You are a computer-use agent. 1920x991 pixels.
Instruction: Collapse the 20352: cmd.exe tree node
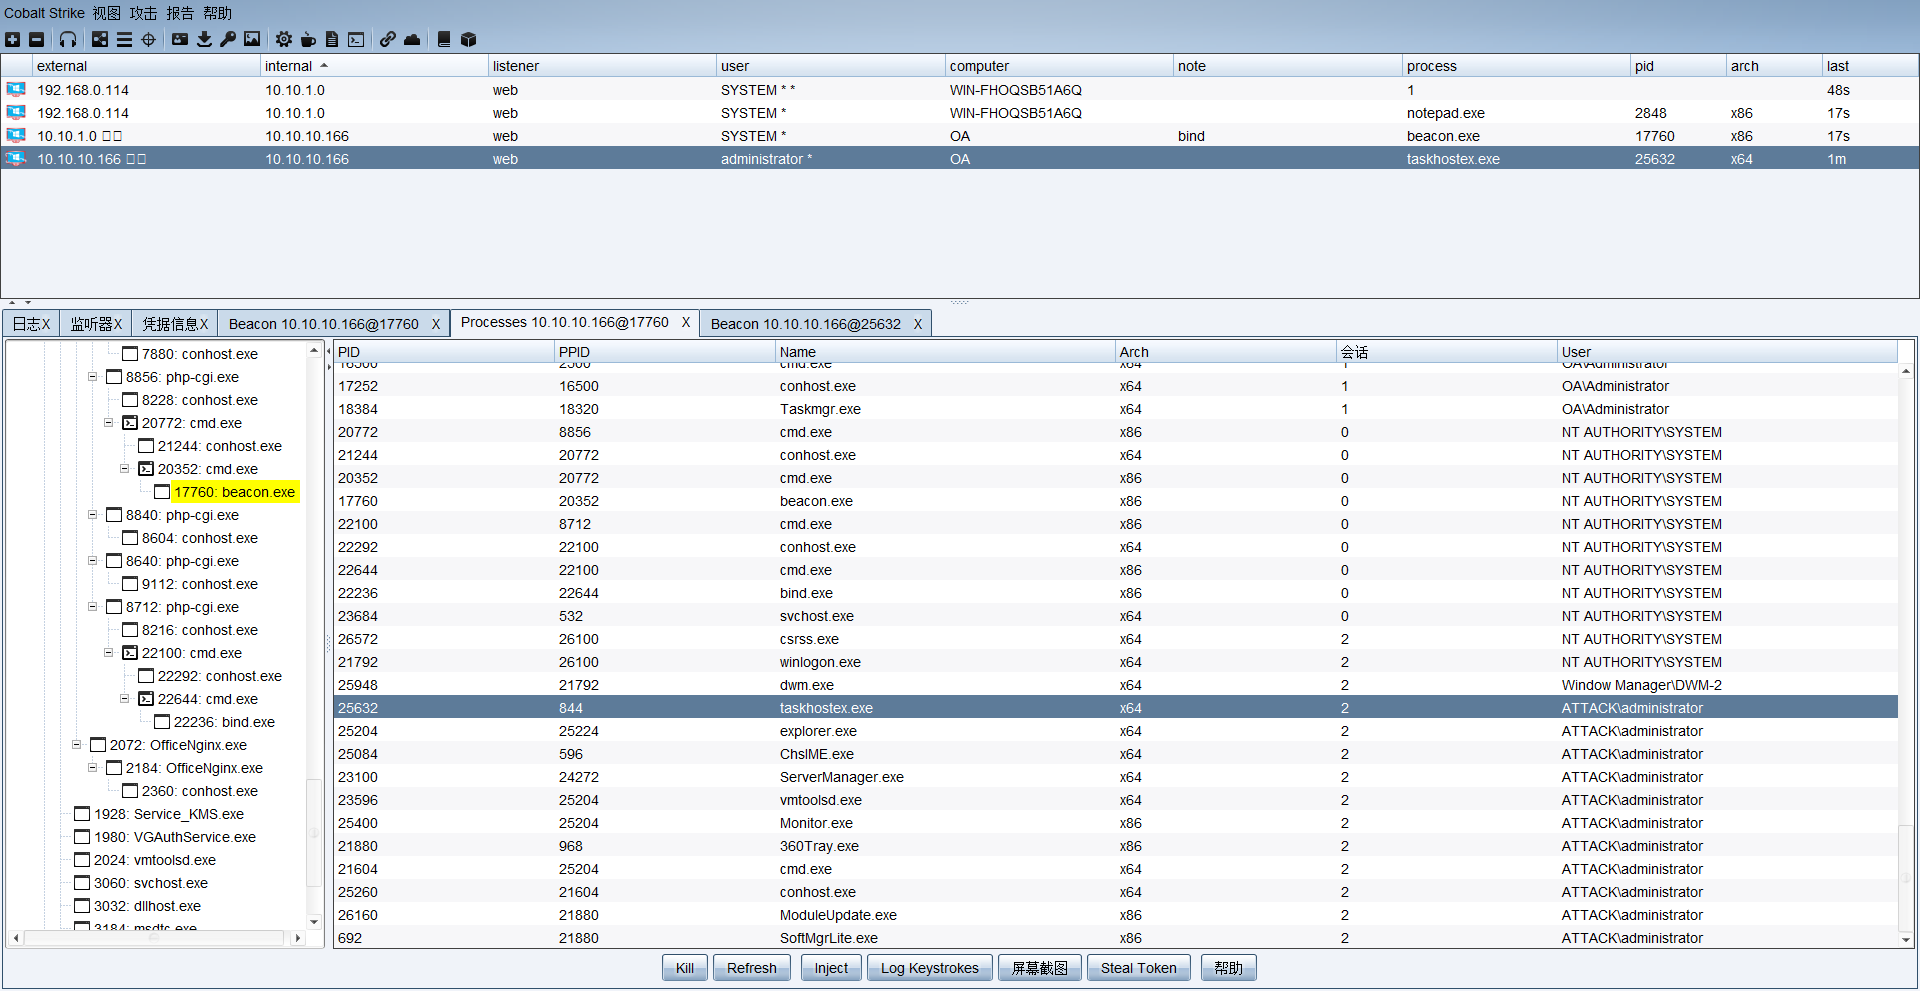(124, 469)
